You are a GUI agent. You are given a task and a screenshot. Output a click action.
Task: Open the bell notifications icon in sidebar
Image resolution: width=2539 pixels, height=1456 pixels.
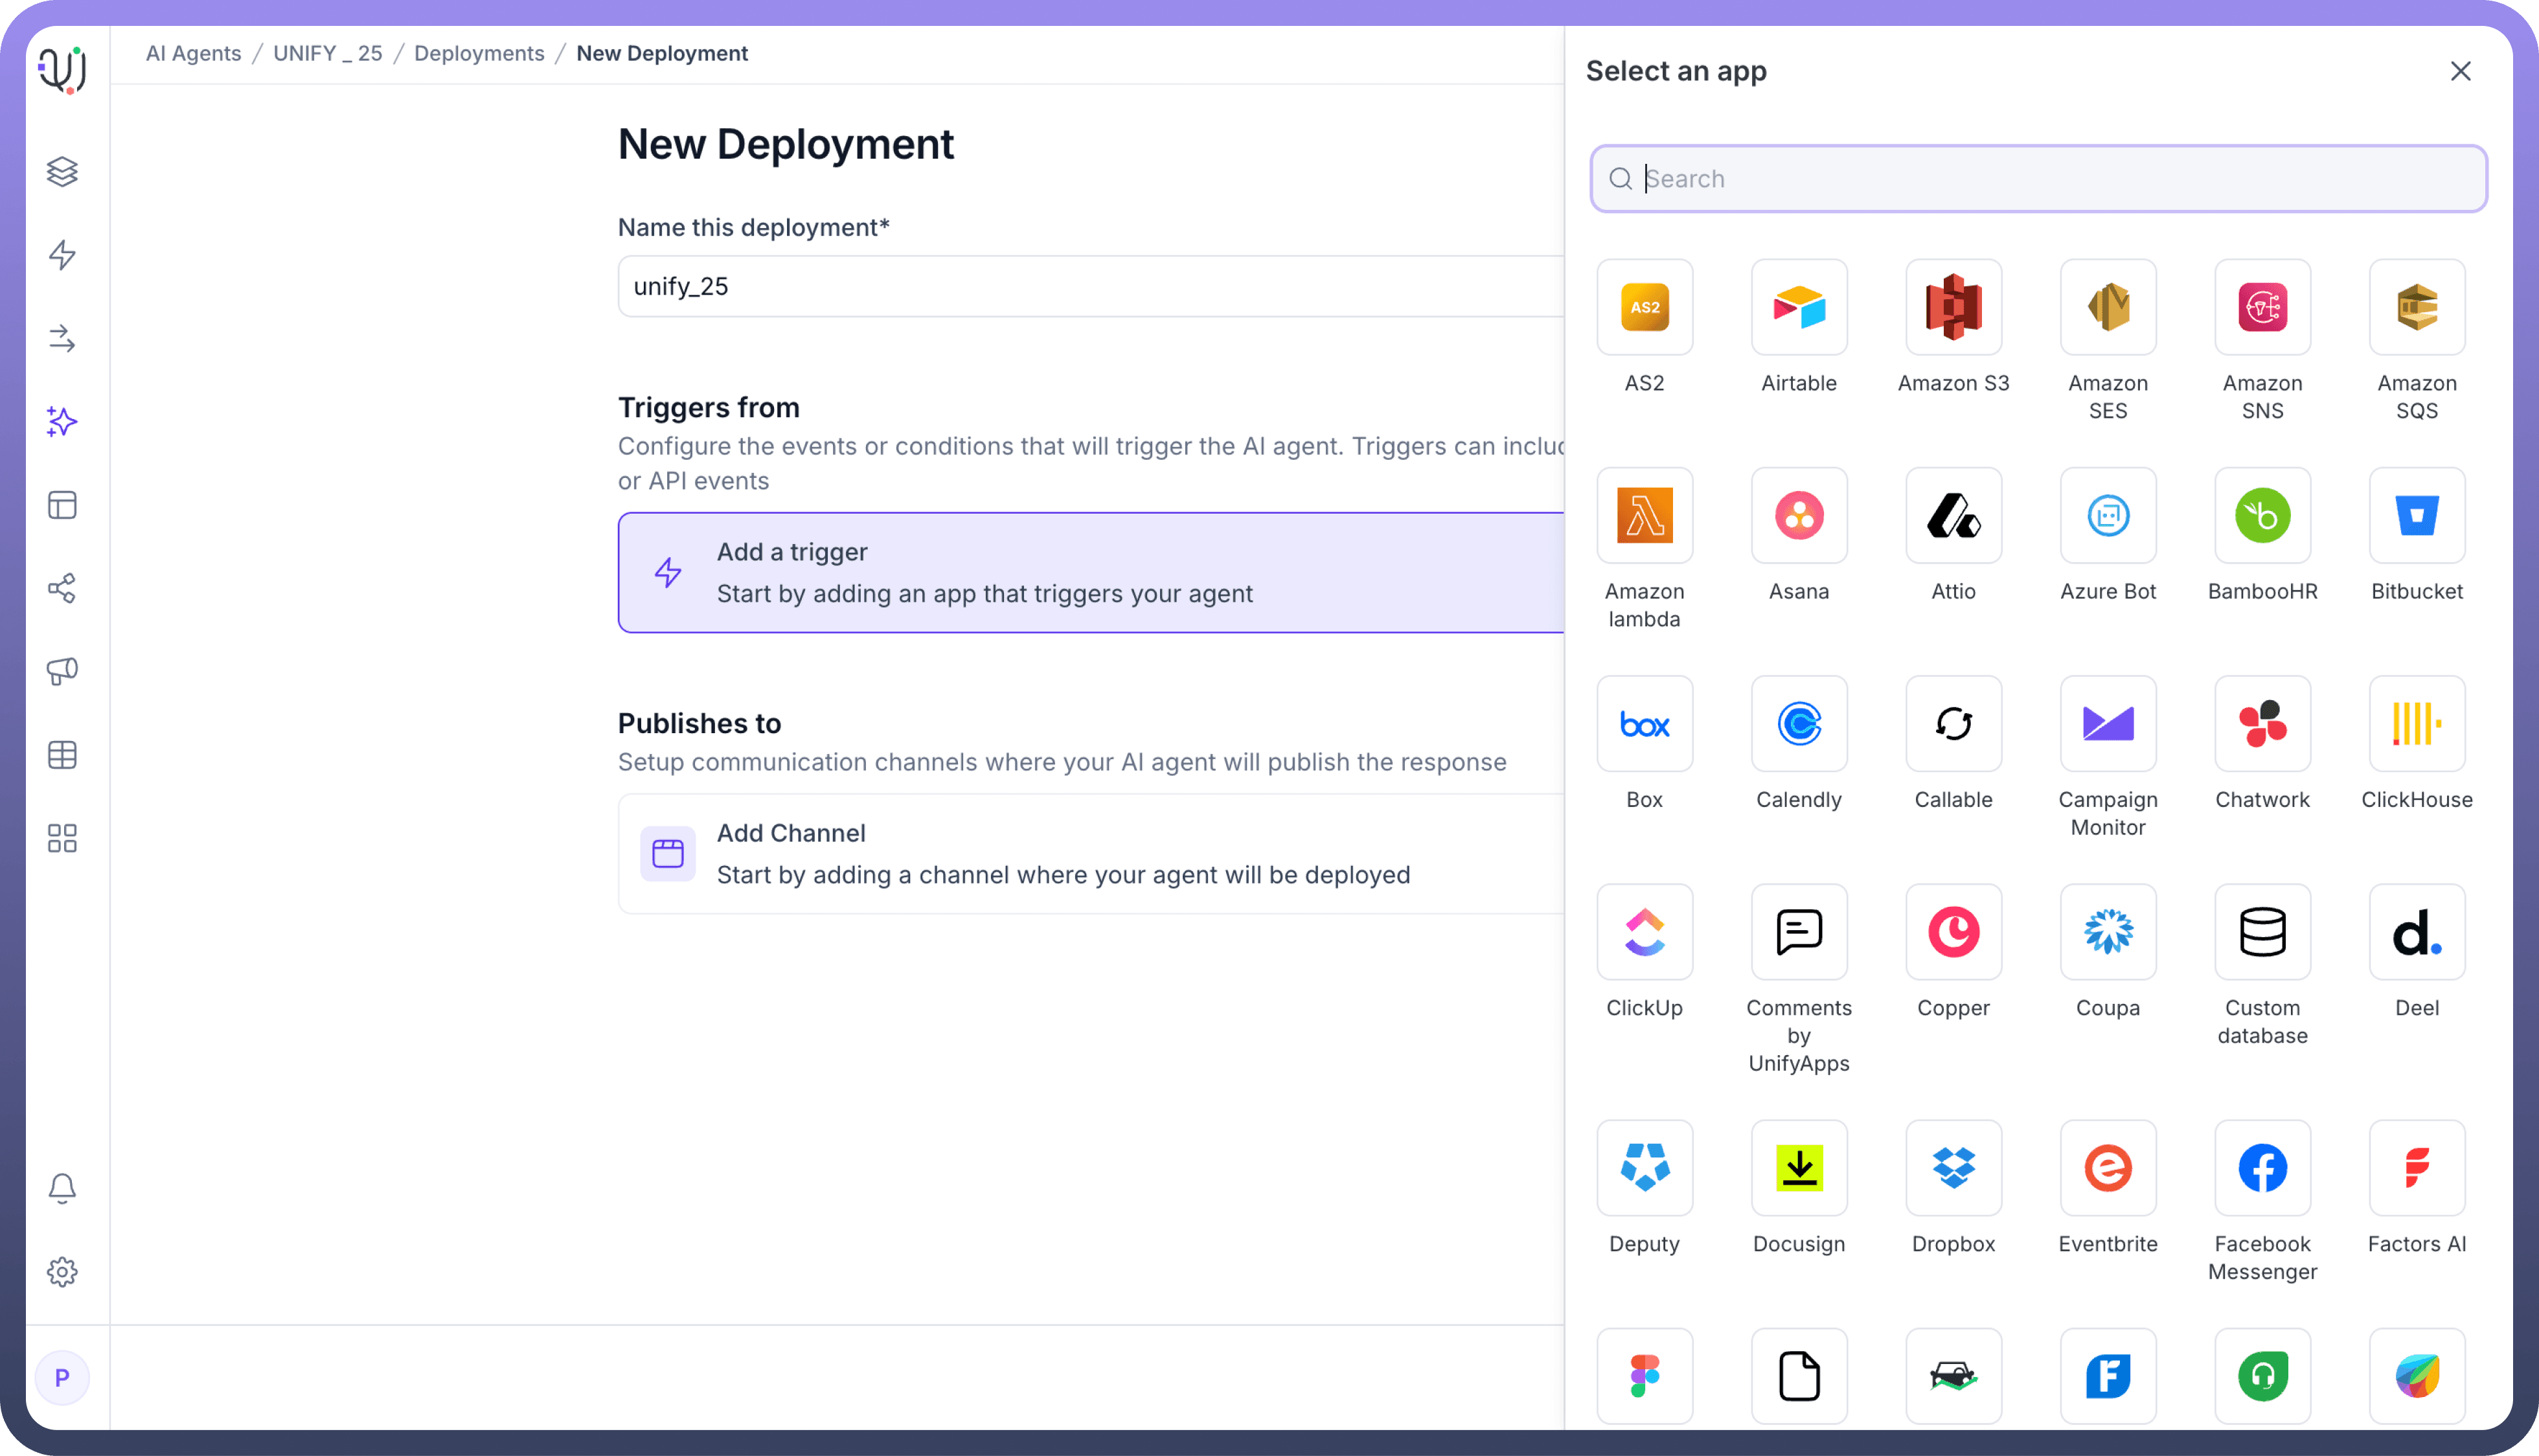(62, 1188)
